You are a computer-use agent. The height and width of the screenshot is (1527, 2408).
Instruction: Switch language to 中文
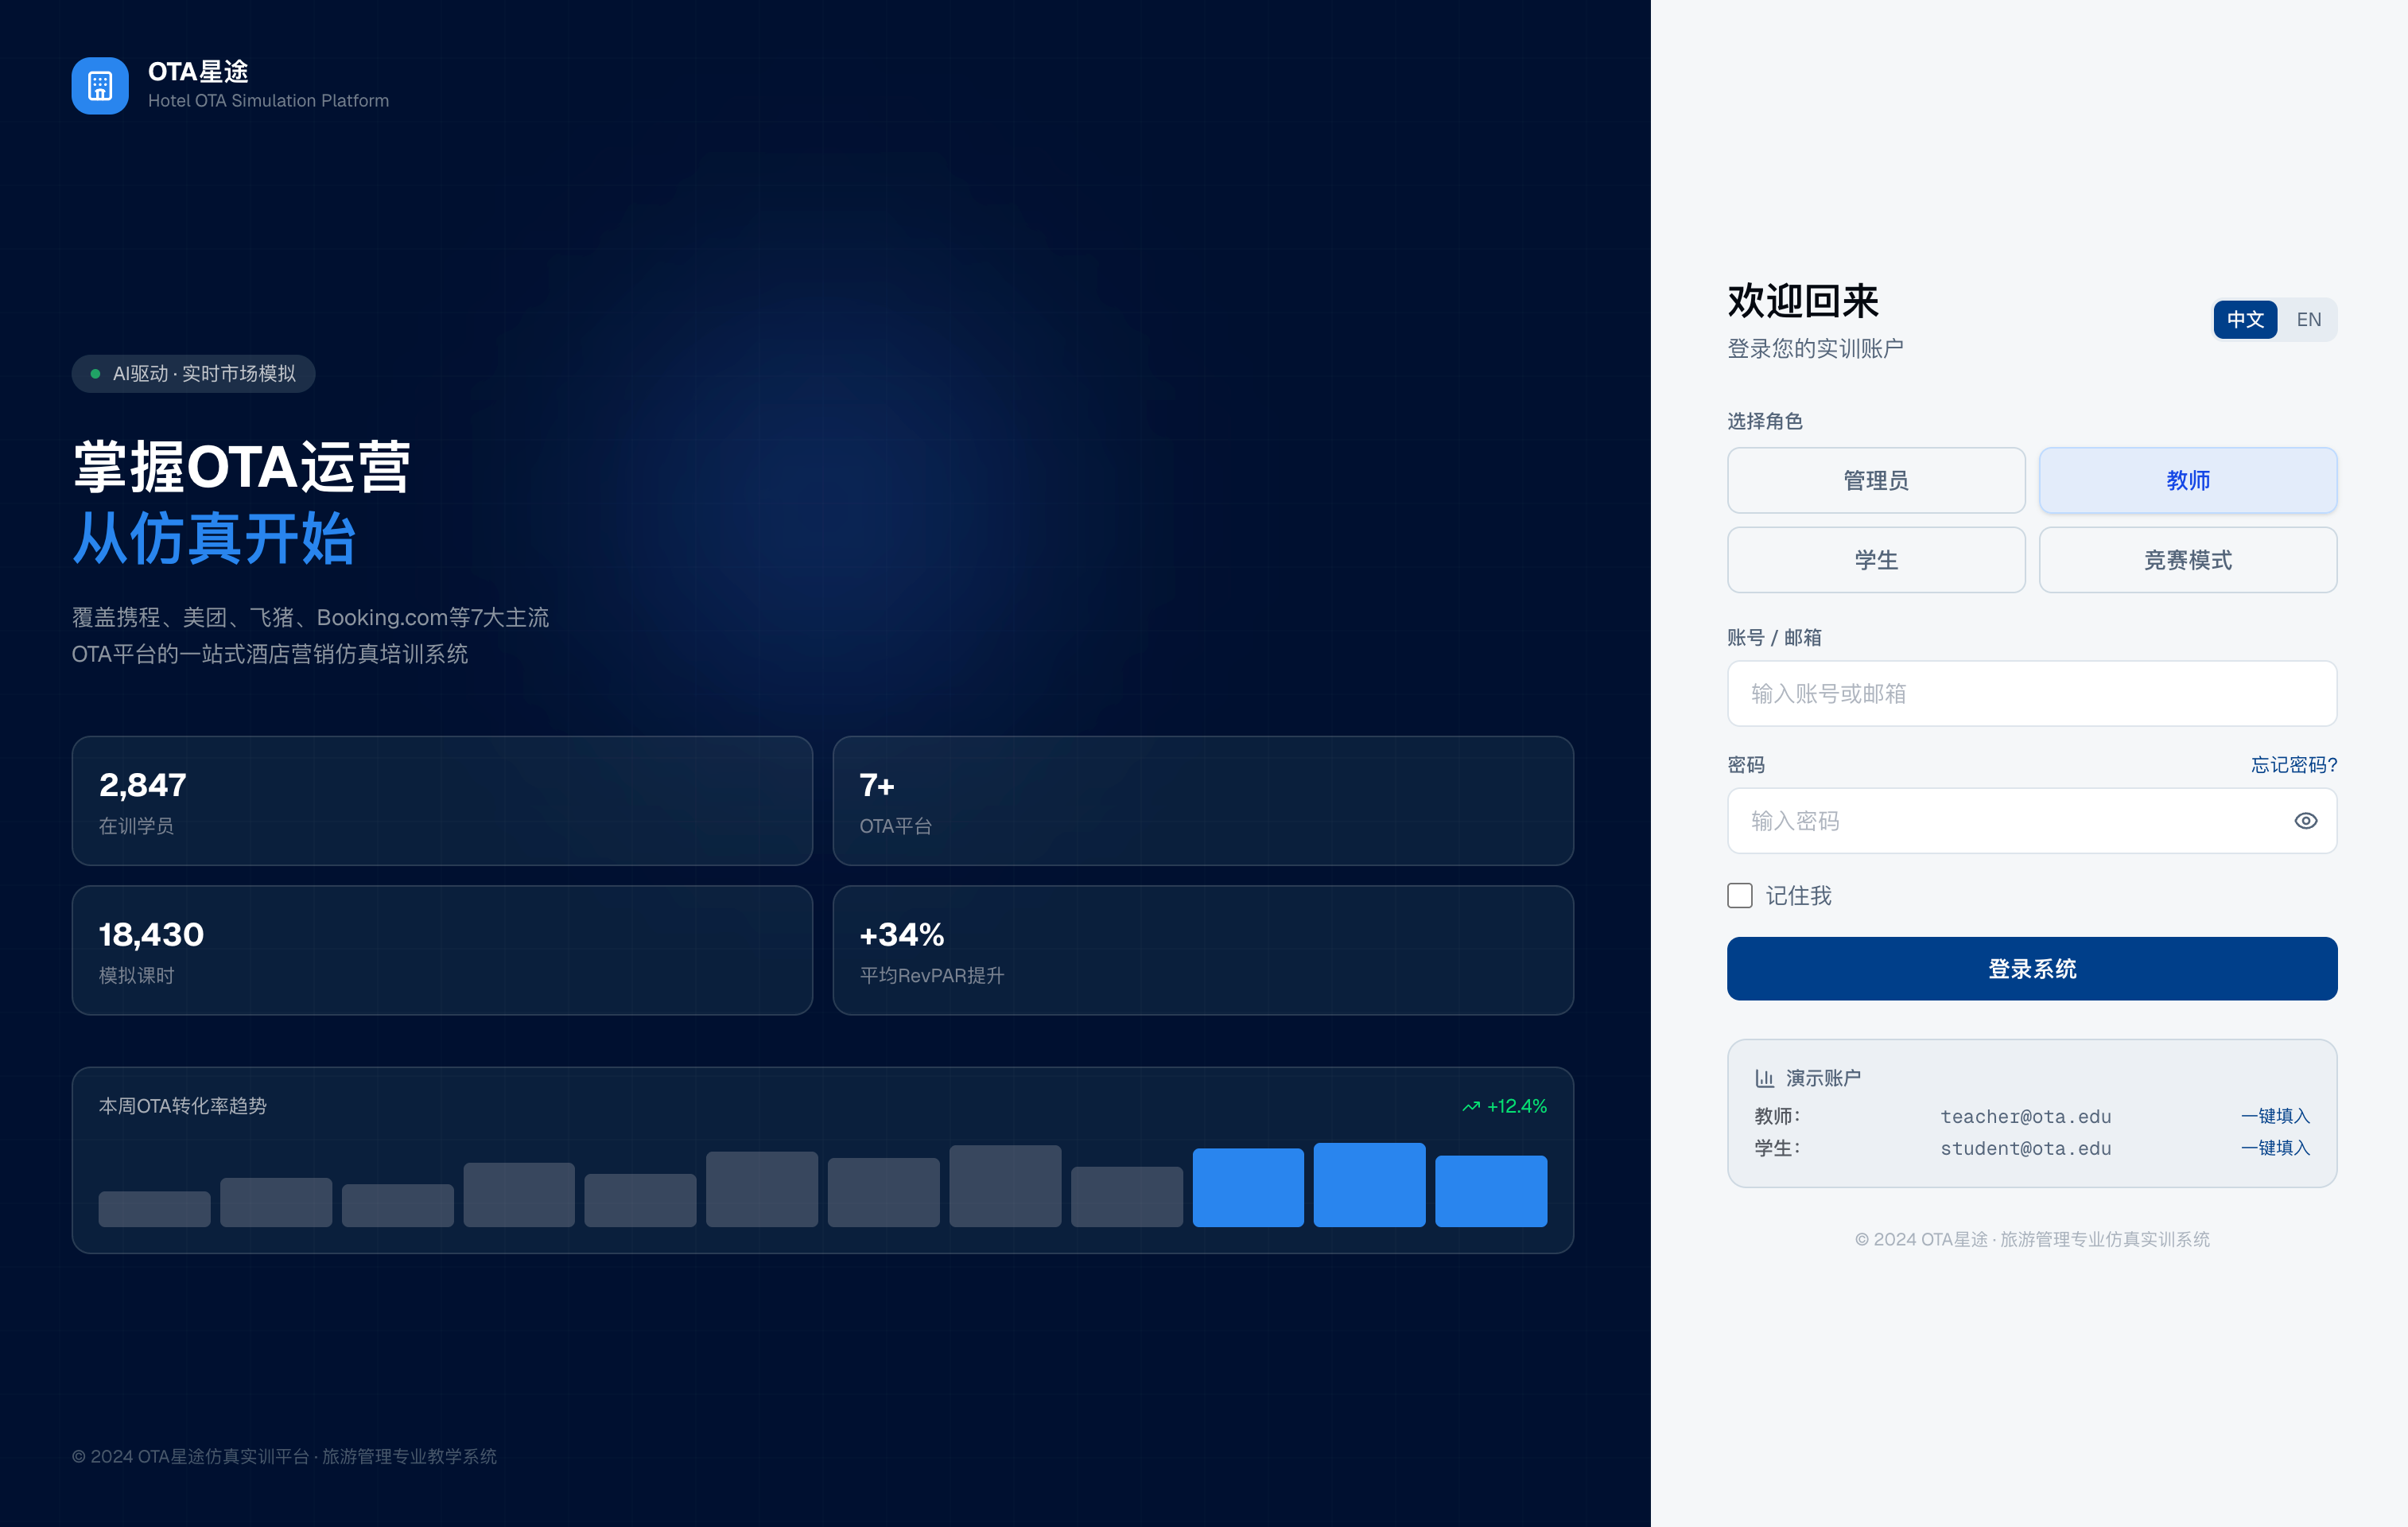coord(2244,320)
